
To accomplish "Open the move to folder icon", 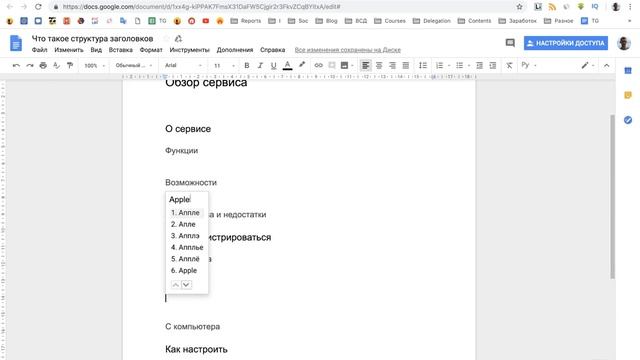I will pos(178,39).
